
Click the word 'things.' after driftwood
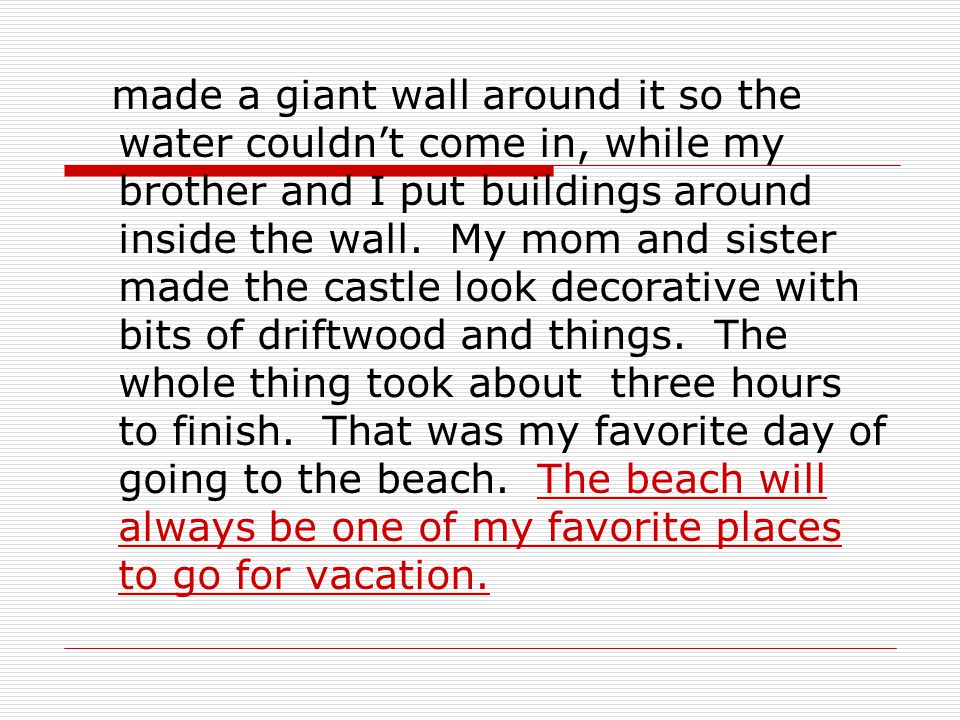[616, 338]
